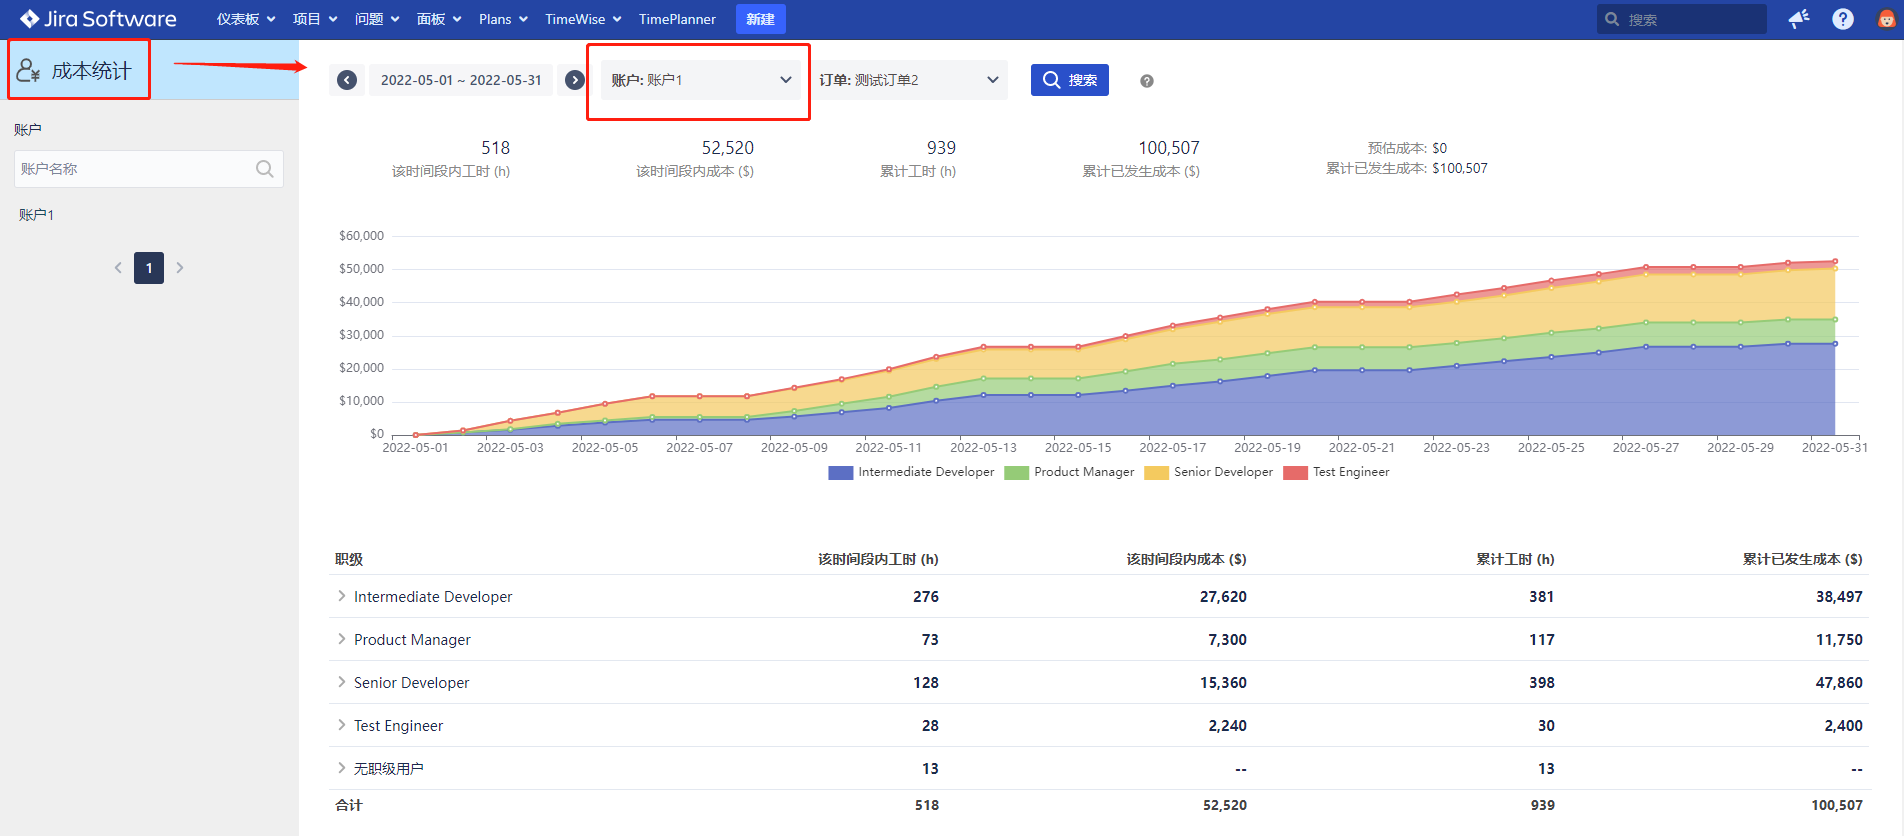Click the help question mark beside search button
This screenshot has width=1904, height=836.
click(1147, 81)
